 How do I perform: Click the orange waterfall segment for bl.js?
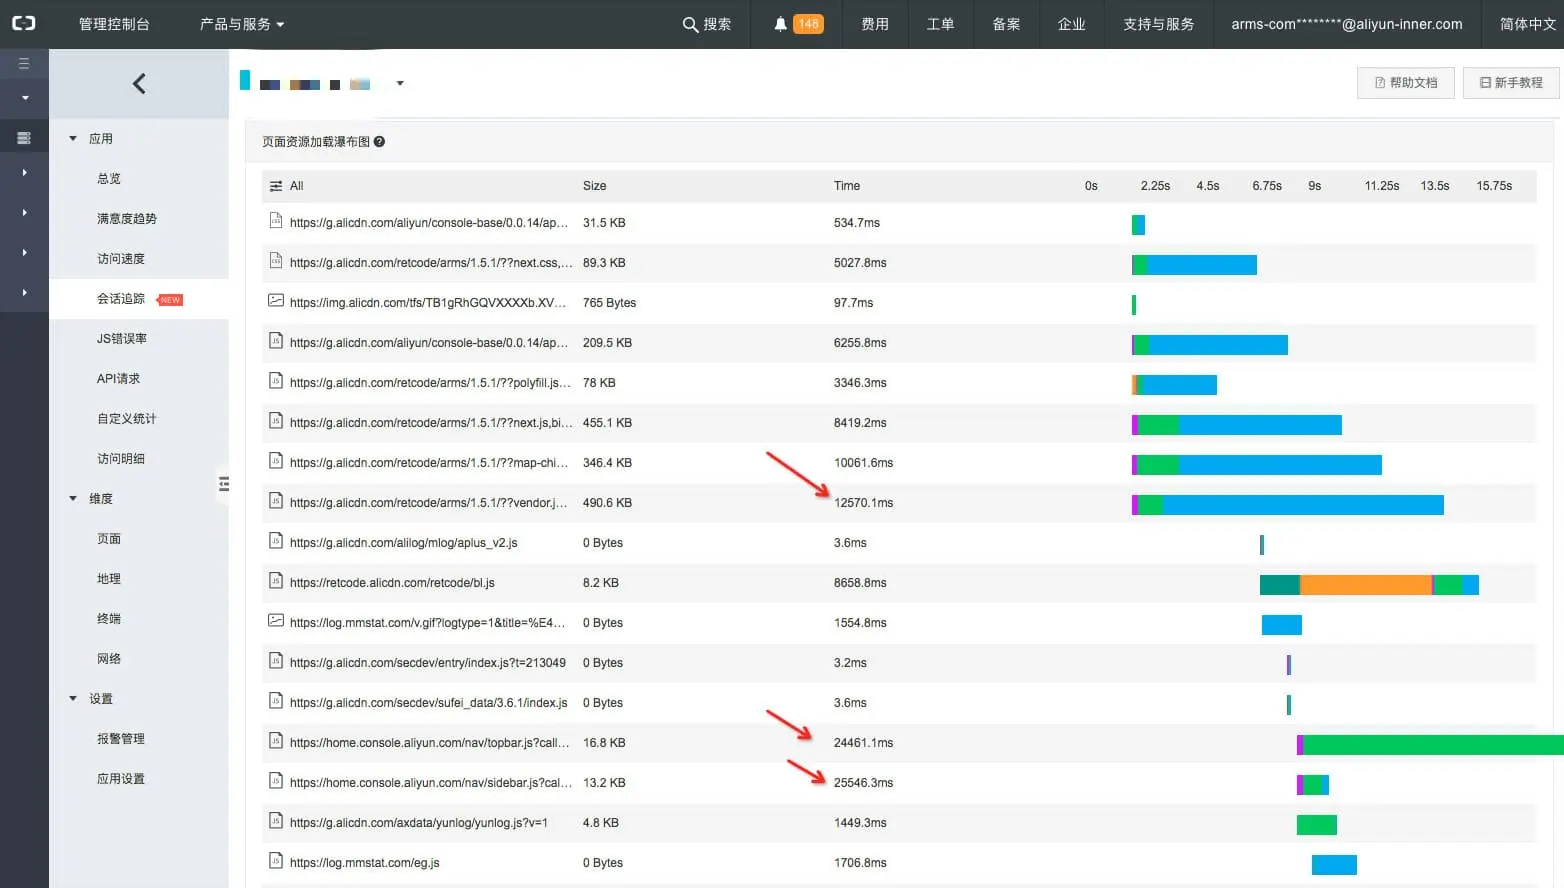(x=1366, y=585)
